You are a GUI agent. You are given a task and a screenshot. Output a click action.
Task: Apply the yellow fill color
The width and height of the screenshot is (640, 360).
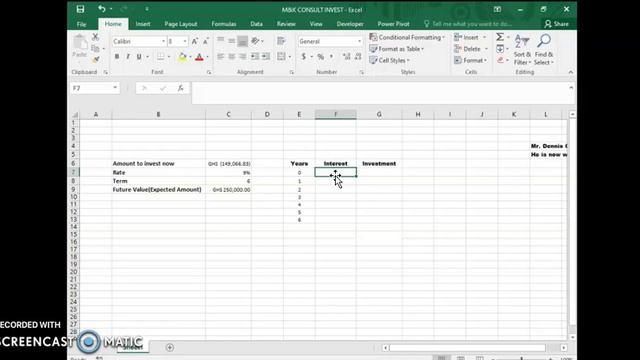182,57
